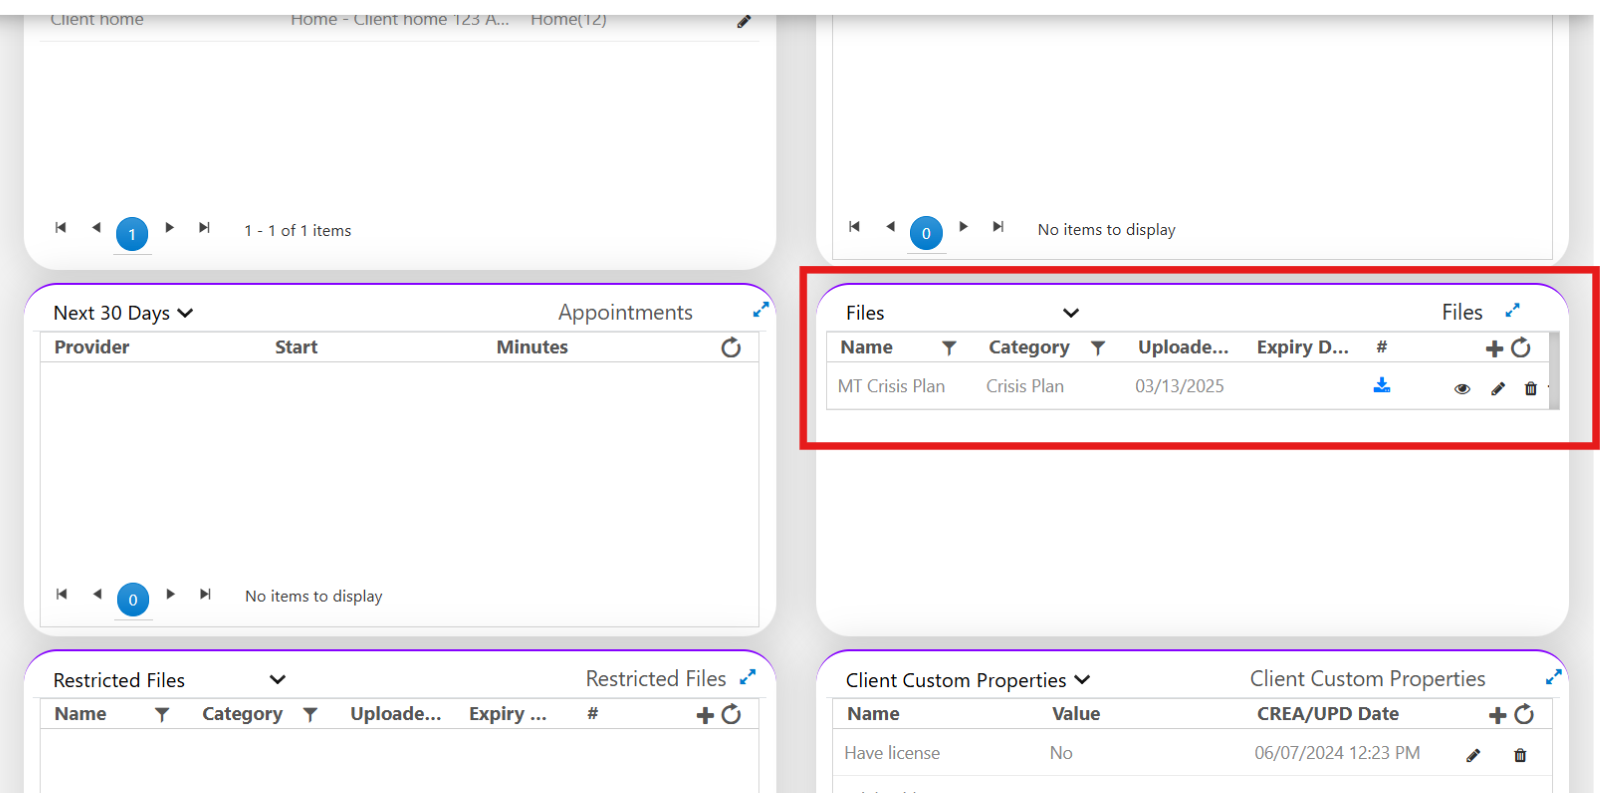Viewport: 1600px width, 793px height.
Task: Sort appointments by Minutes column
Action: 532,347
